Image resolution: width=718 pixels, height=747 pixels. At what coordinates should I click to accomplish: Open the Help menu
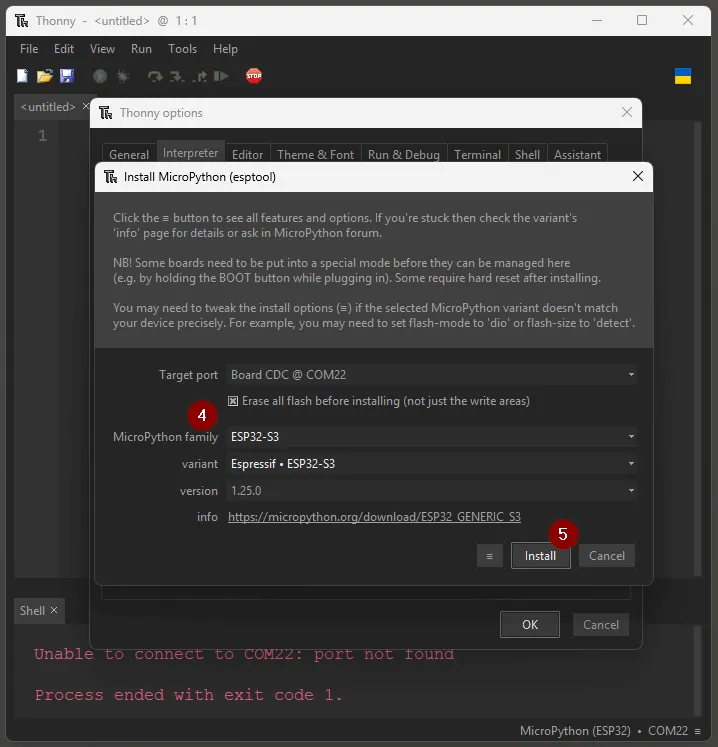coord(225,49)
